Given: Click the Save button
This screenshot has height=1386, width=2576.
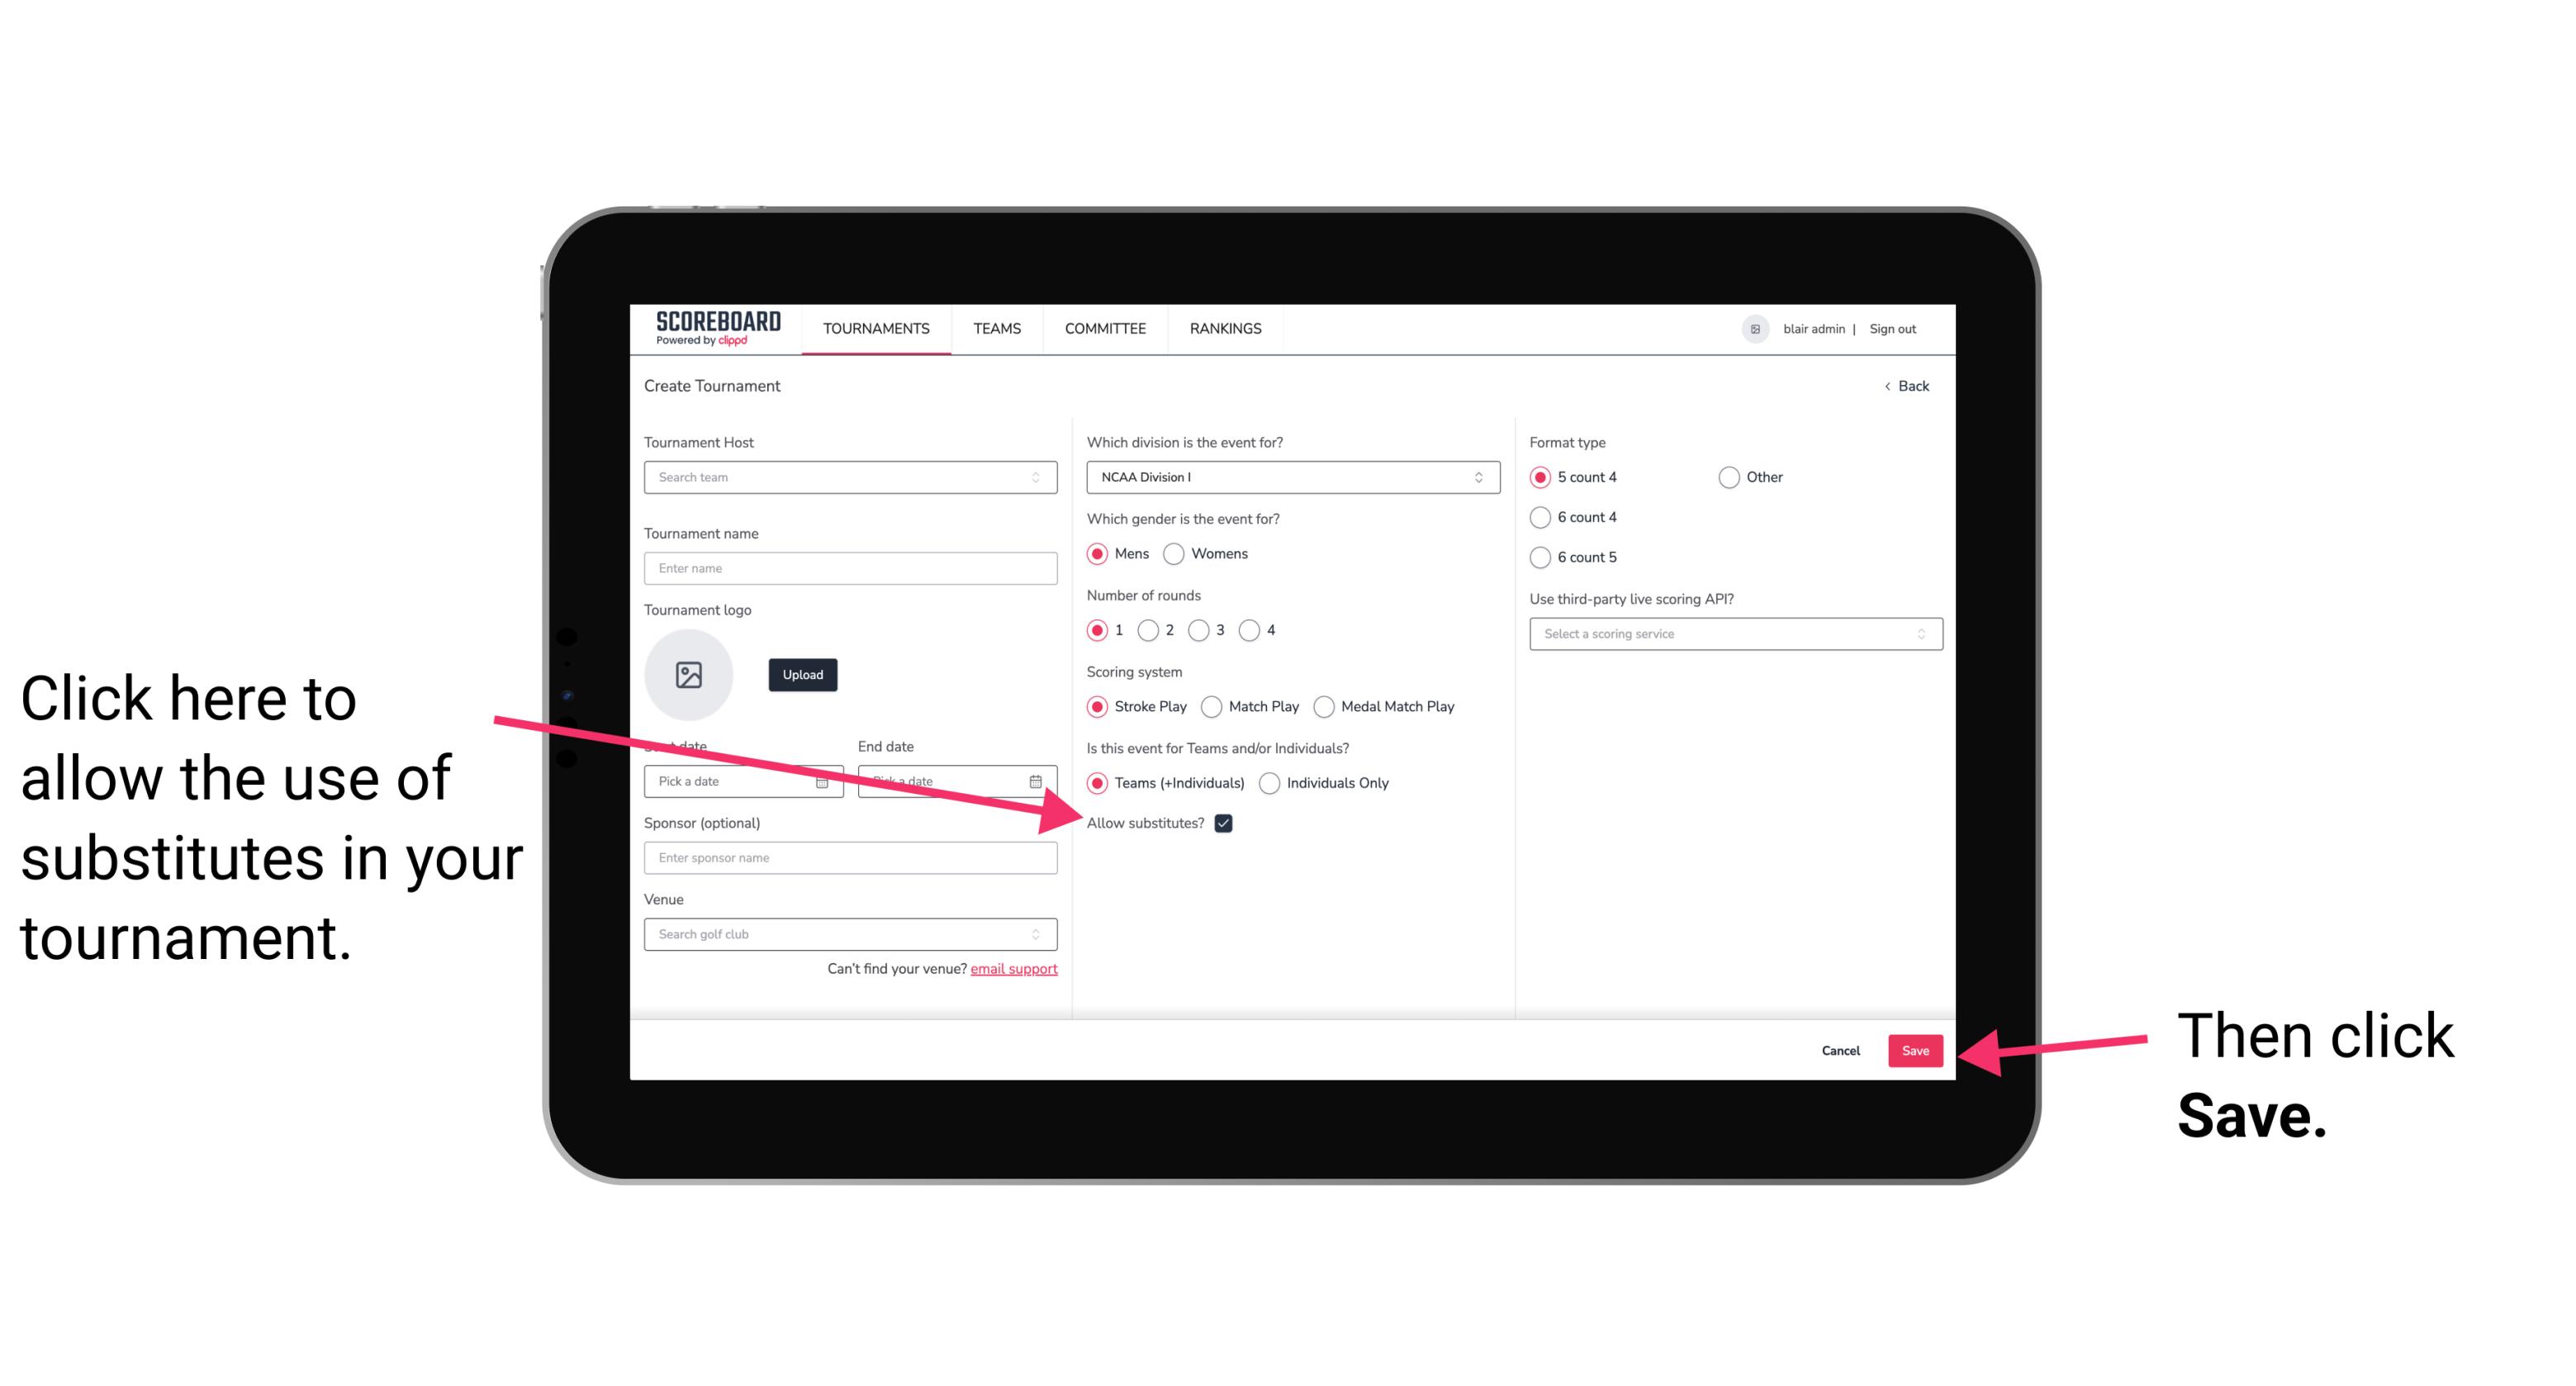Looking at the screenshot, I should pos(1916,1048).
